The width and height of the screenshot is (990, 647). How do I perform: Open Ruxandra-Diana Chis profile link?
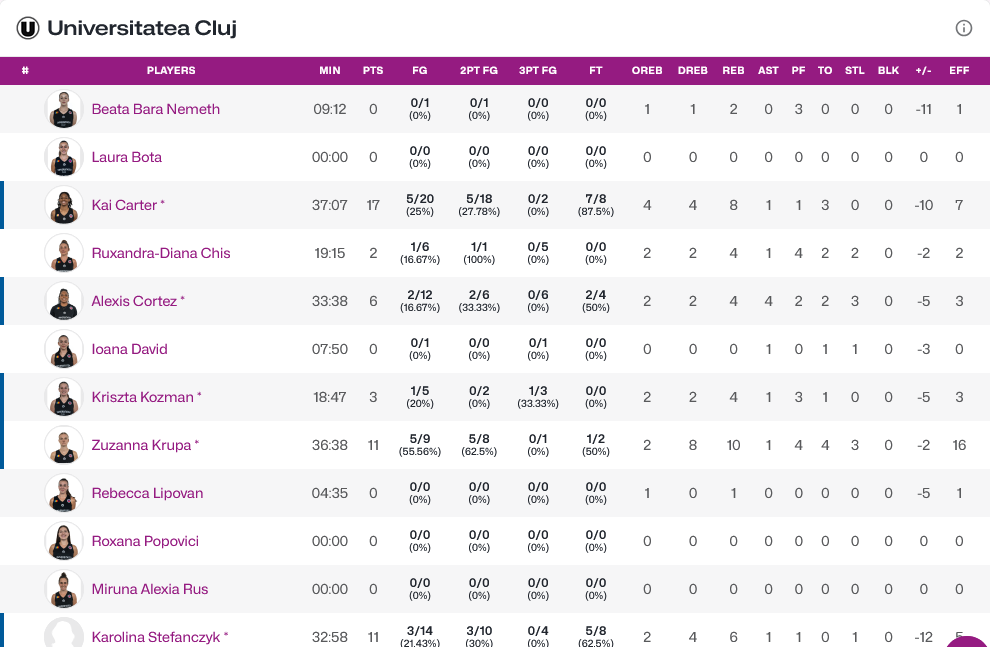point(160,253)
